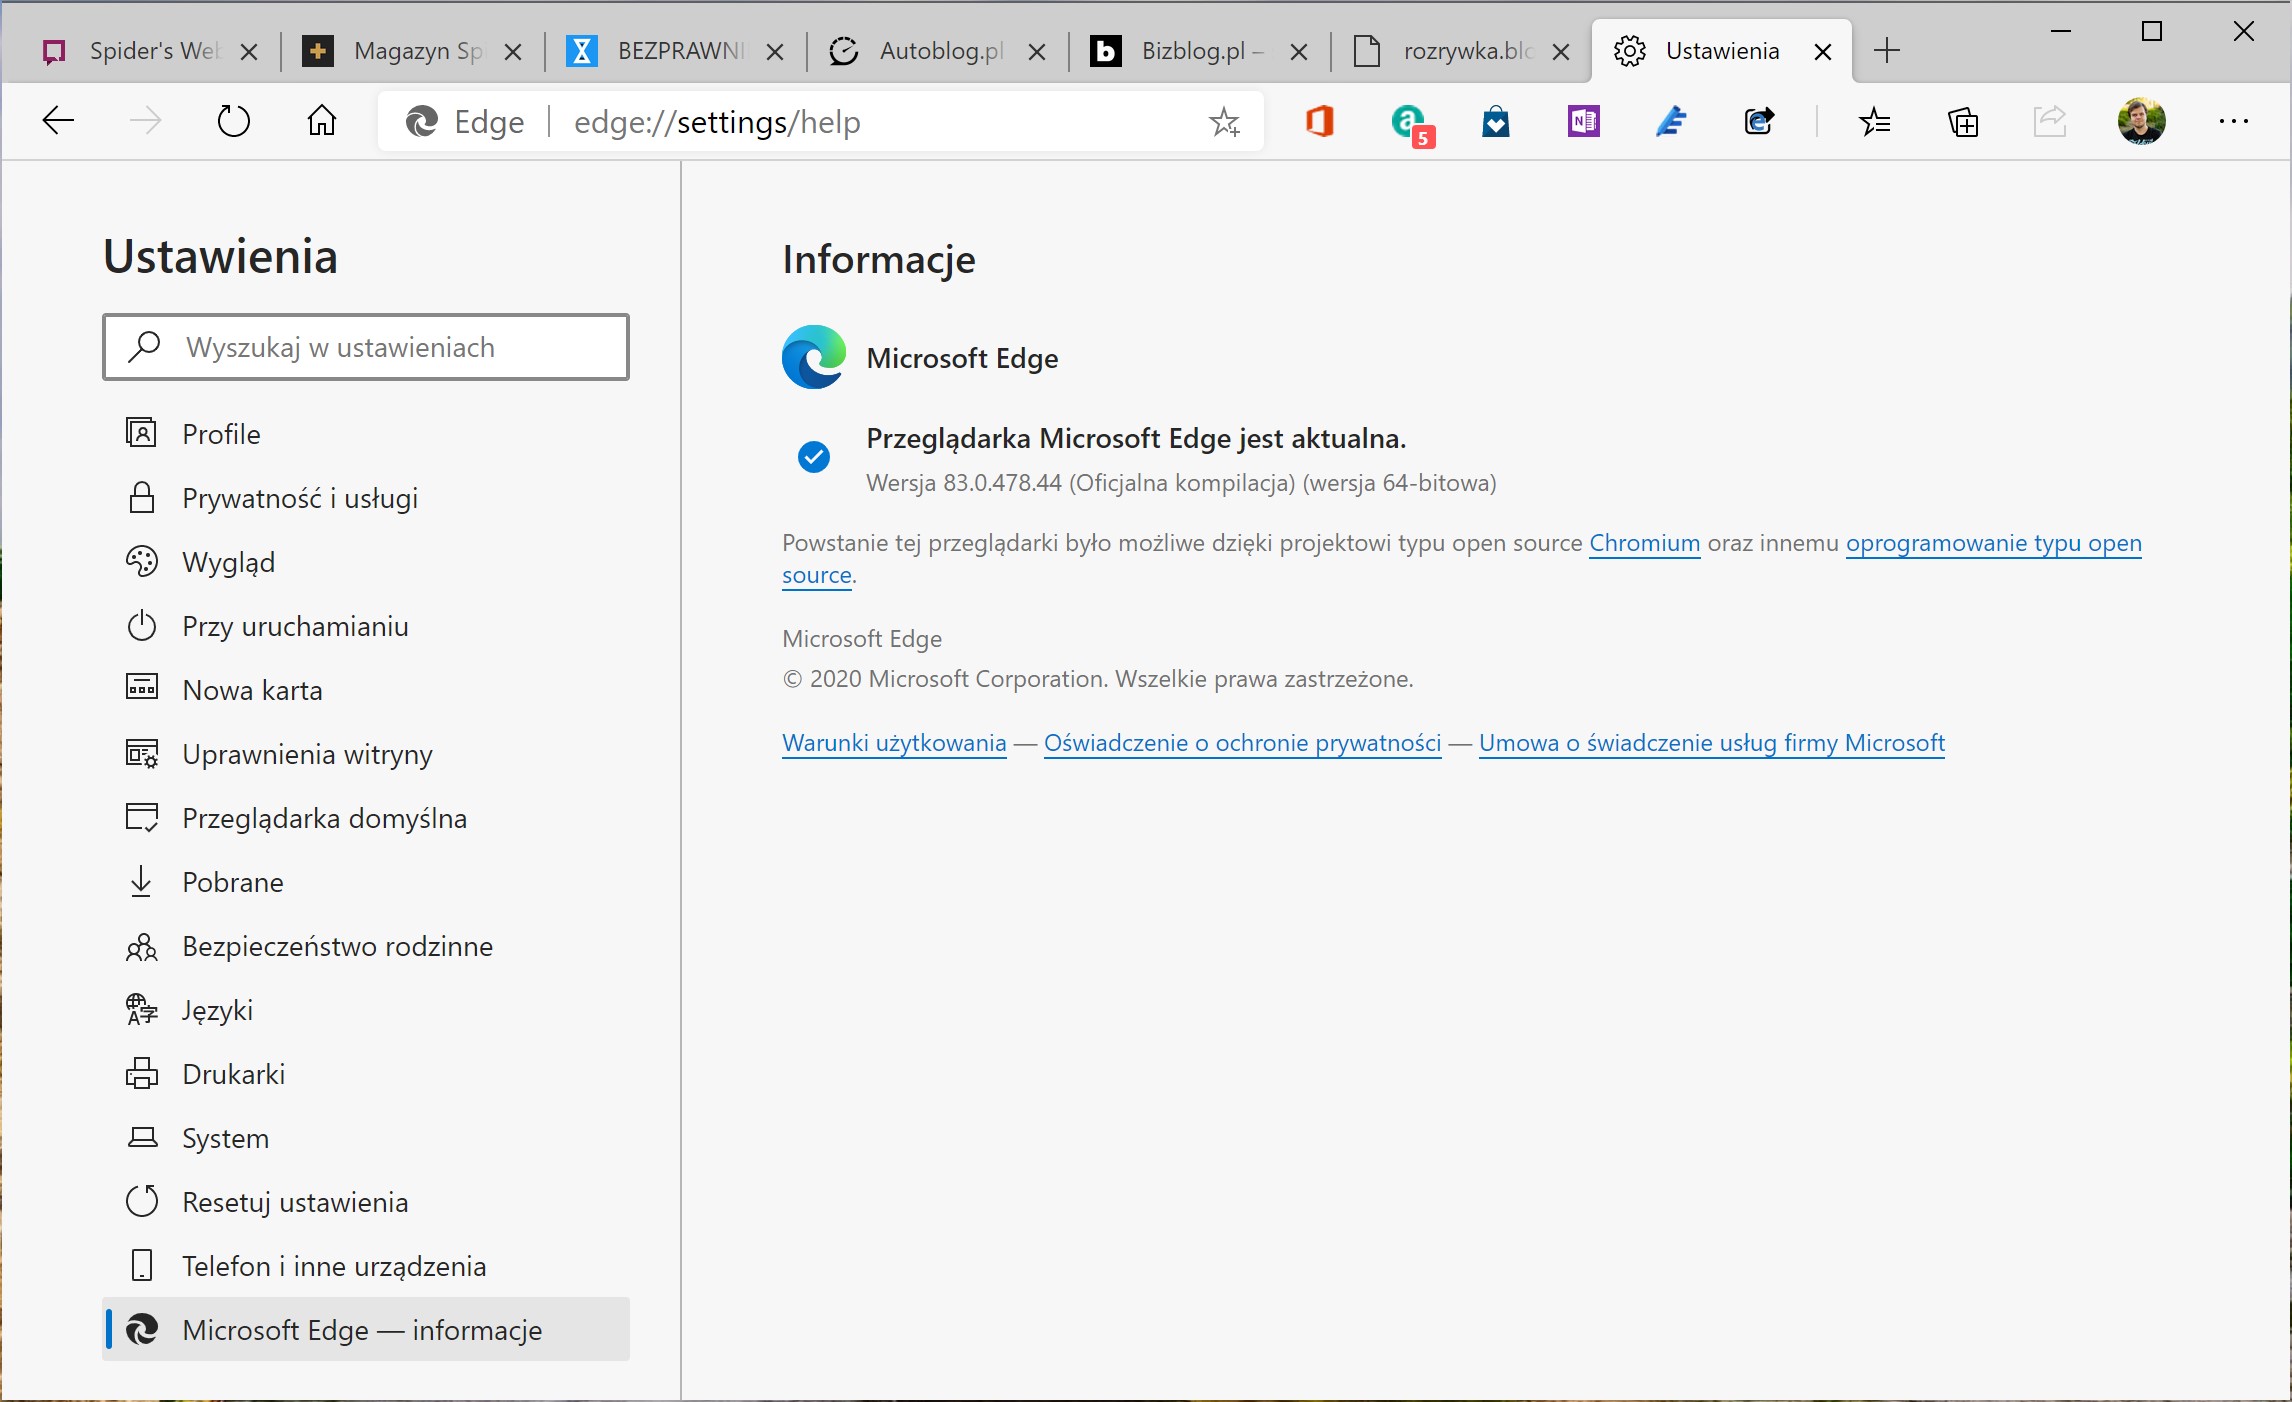Add page to favorites star icon

point(1224,122)
